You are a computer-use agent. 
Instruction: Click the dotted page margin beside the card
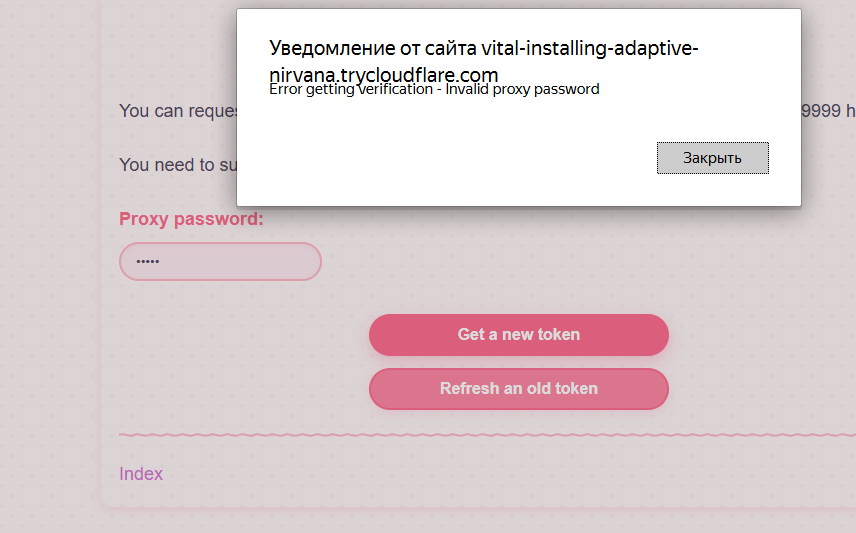click(49, 273)
